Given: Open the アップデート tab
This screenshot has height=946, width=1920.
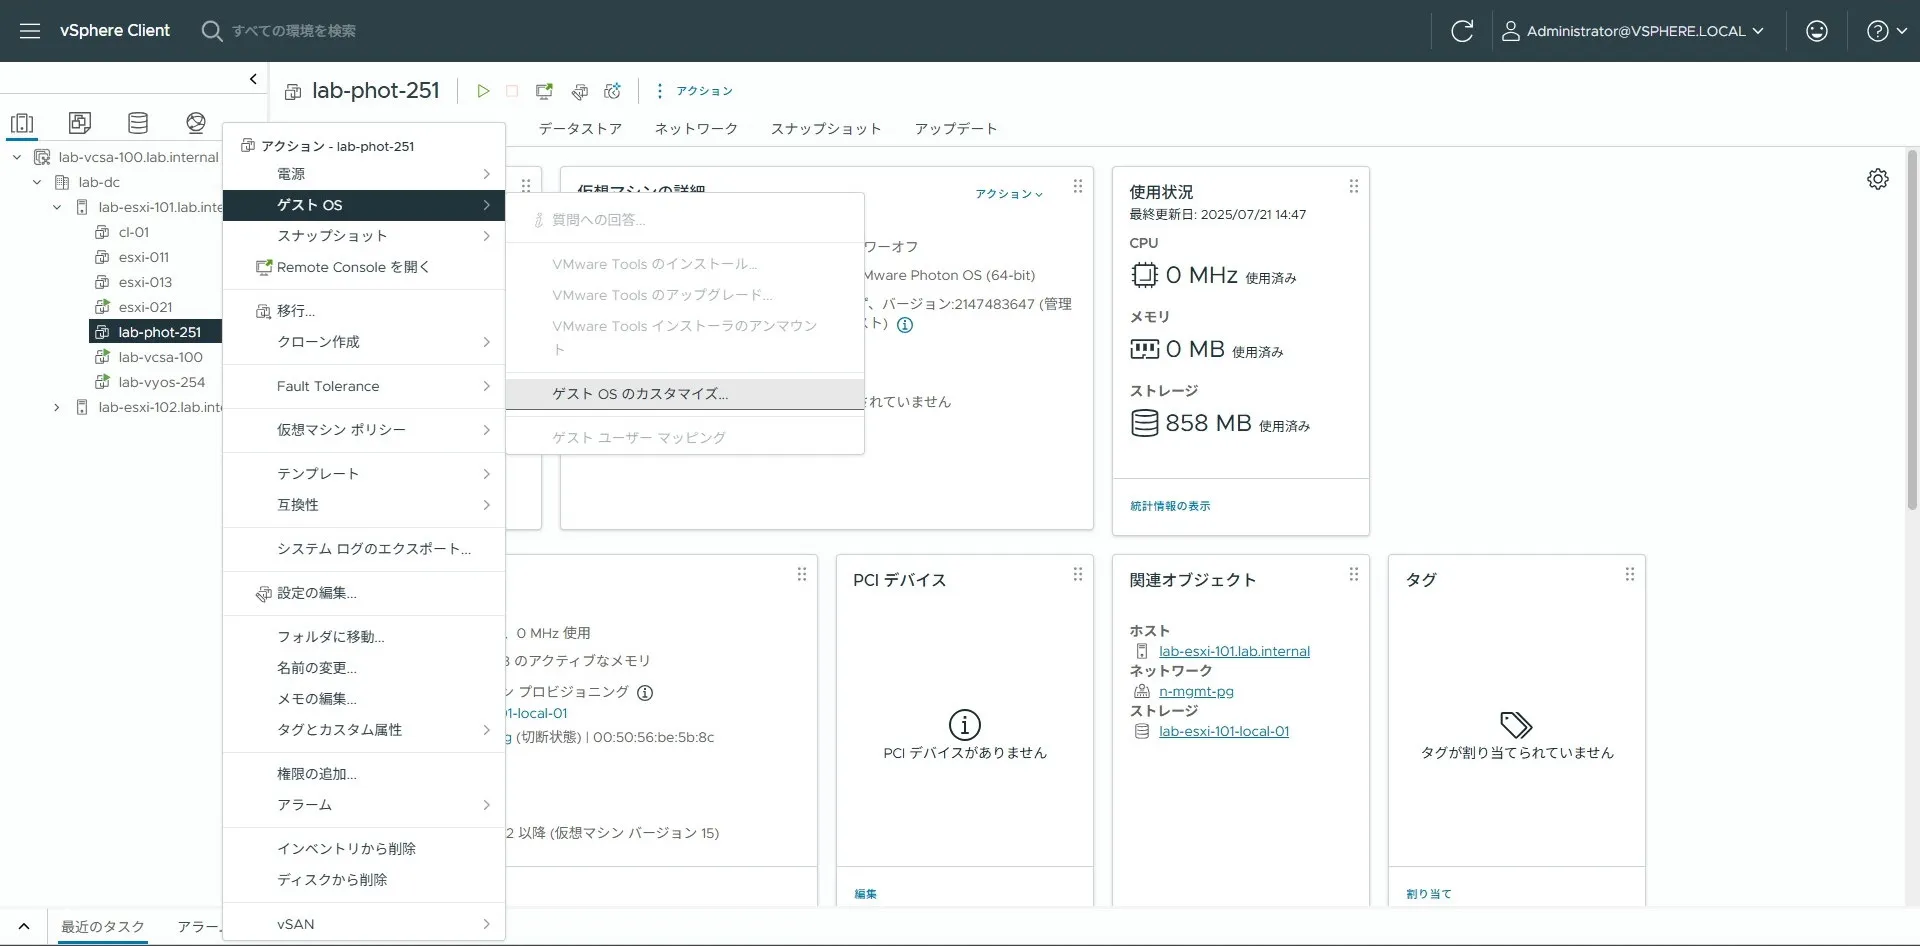Looking at the screenshot, I should coord(956,129).
